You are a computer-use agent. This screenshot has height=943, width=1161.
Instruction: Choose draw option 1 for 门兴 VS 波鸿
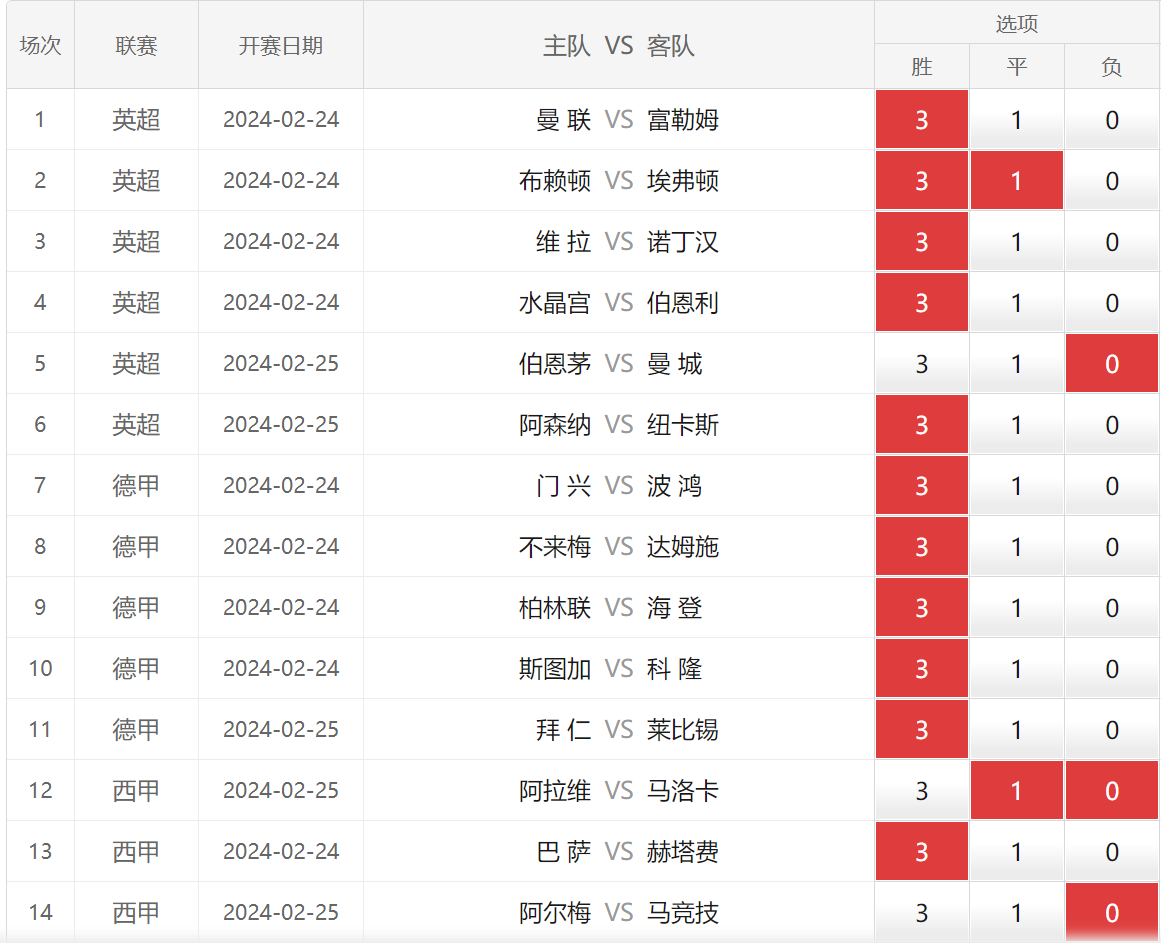(x=1017, y=486)
